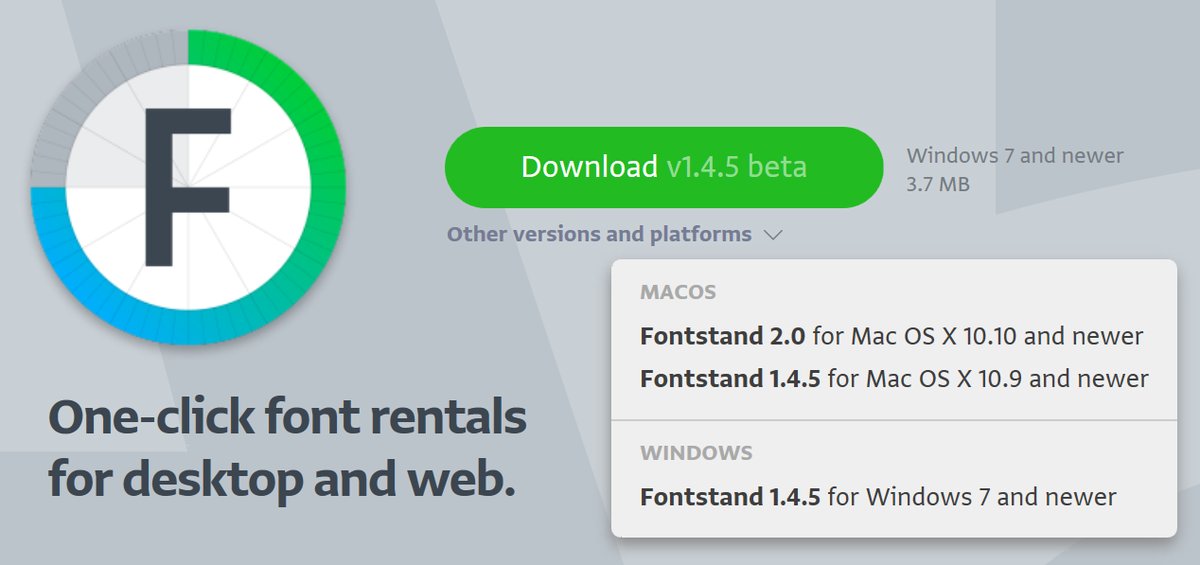Click the Windows 7 and newer label
This screenshot has width=1200, height=565.
[1014, 156]
